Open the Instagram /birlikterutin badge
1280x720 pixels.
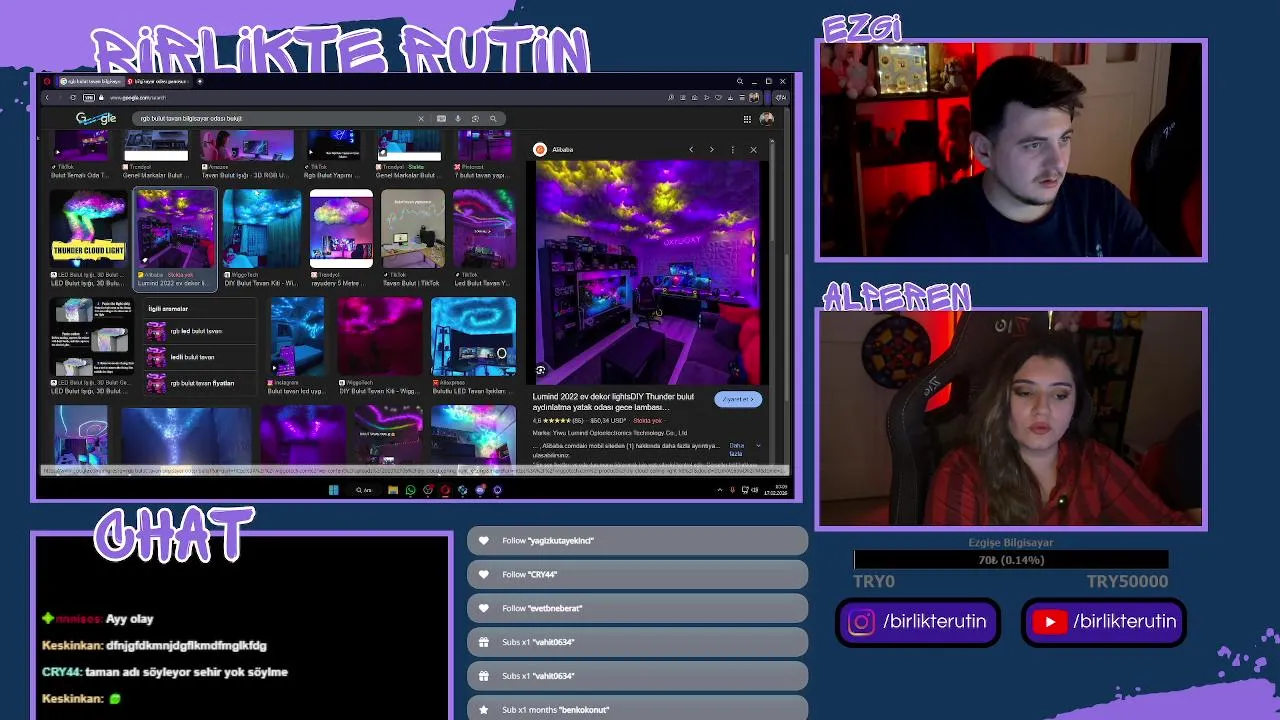pyautogui.click(x=918, y=622)
